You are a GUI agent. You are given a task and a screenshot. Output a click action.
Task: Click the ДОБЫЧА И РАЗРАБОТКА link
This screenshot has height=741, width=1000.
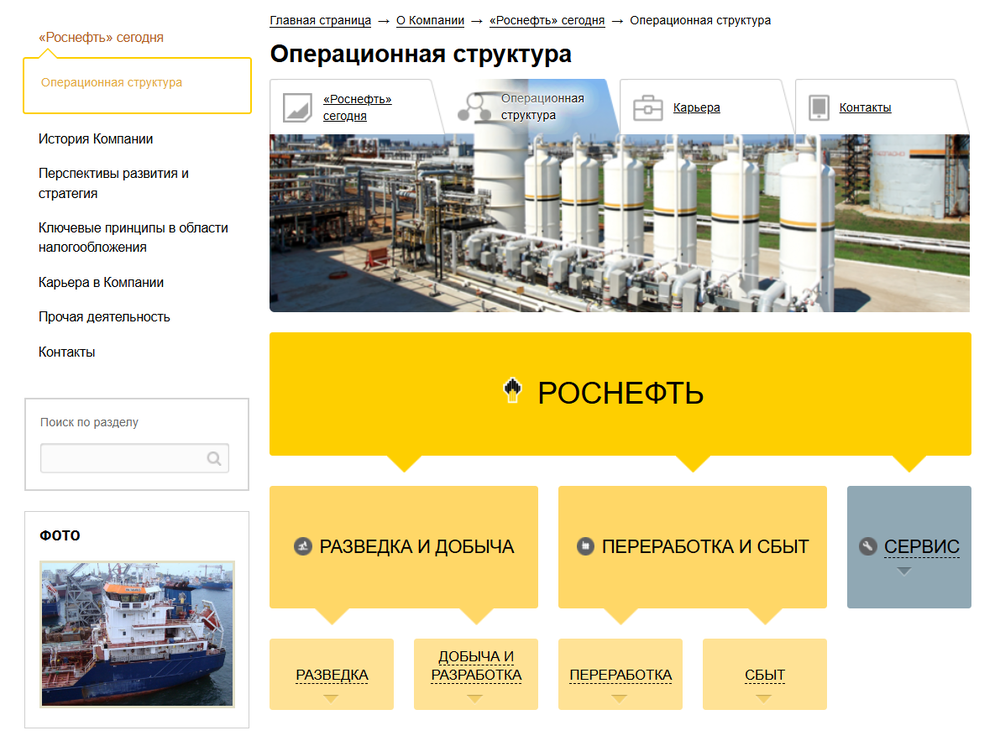[x=476, y=666]
